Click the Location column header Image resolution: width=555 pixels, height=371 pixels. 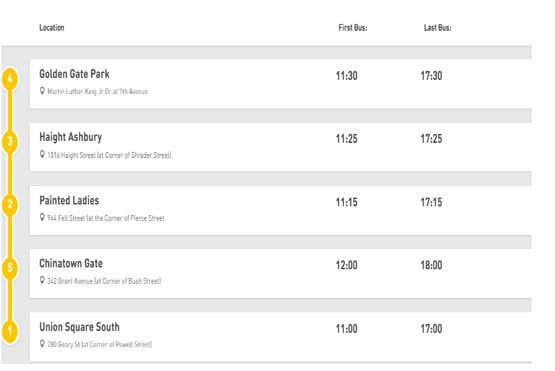click(52, 28)
